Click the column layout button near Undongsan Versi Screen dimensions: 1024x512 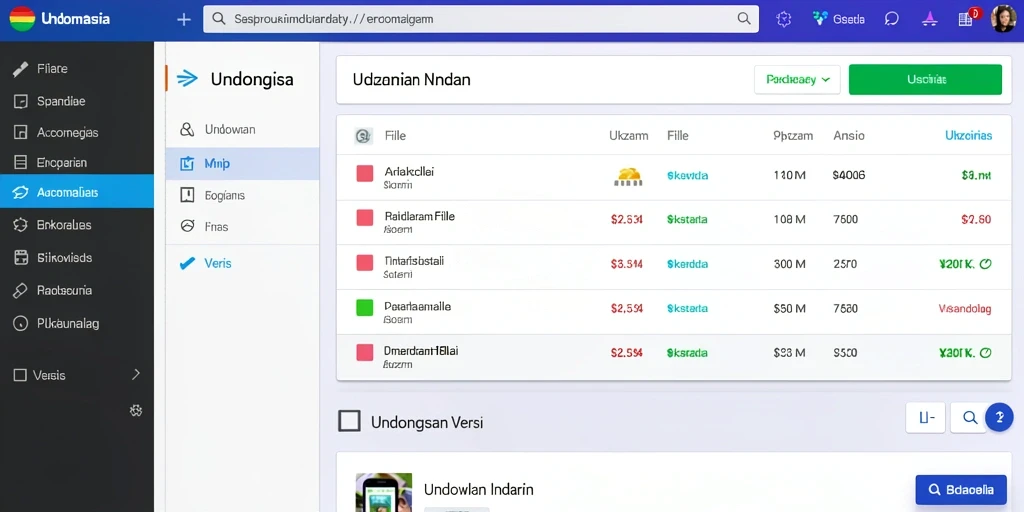(x=925, y=417)
